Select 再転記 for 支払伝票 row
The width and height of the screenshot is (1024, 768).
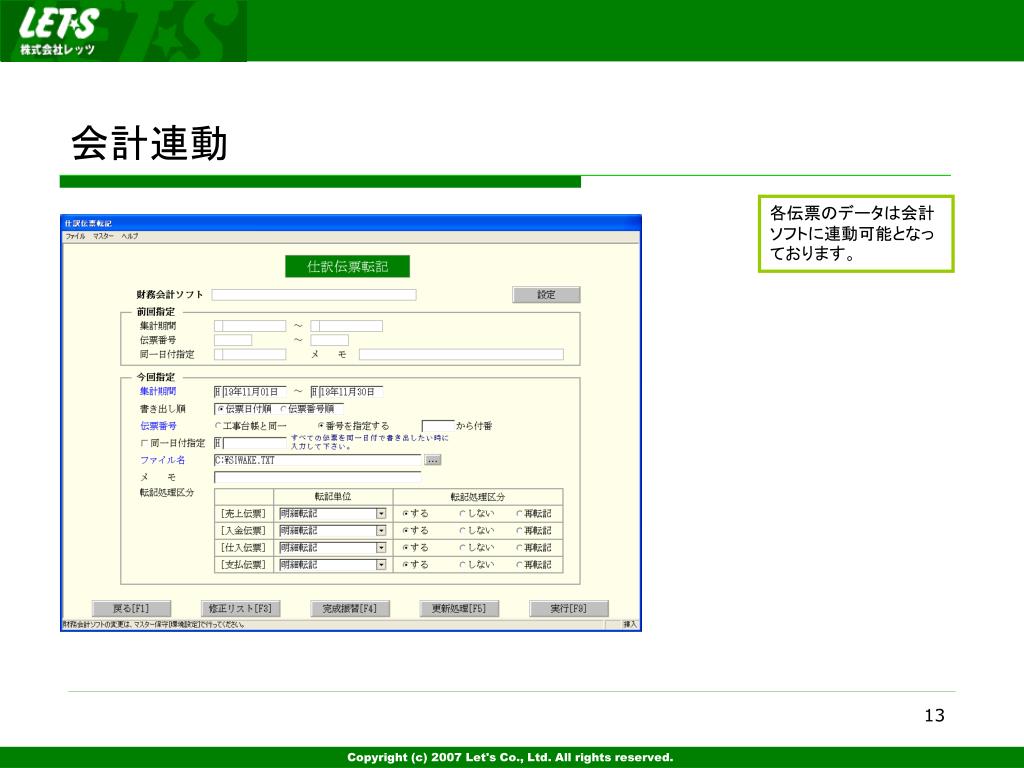(520, 565)
